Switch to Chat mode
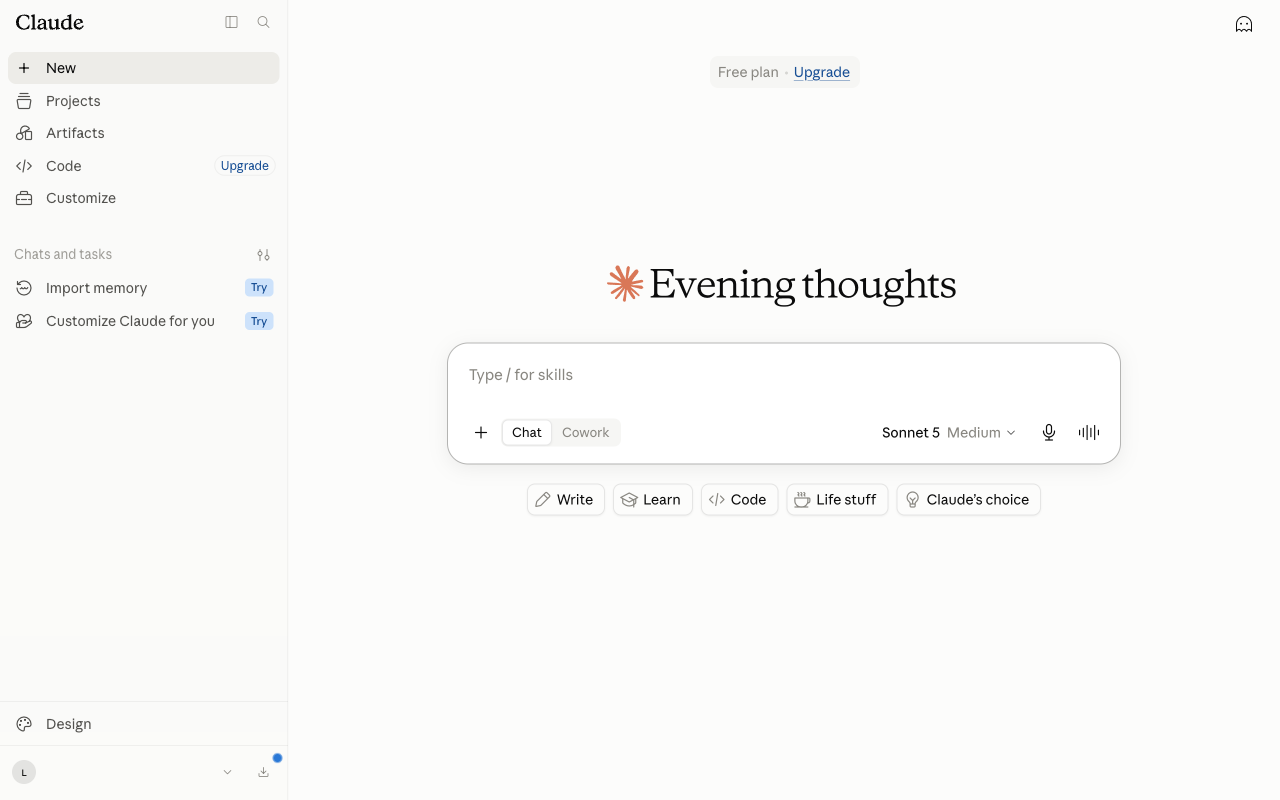Screen dimensions: 1280x800 point(527,432)
